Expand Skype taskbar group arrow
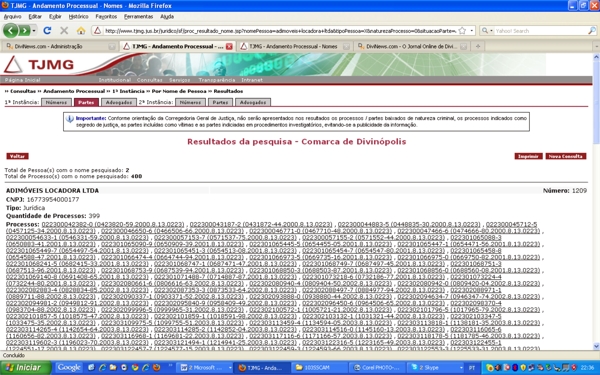The height and width of the screenshot is (375, 600). [x=461, y=368]
